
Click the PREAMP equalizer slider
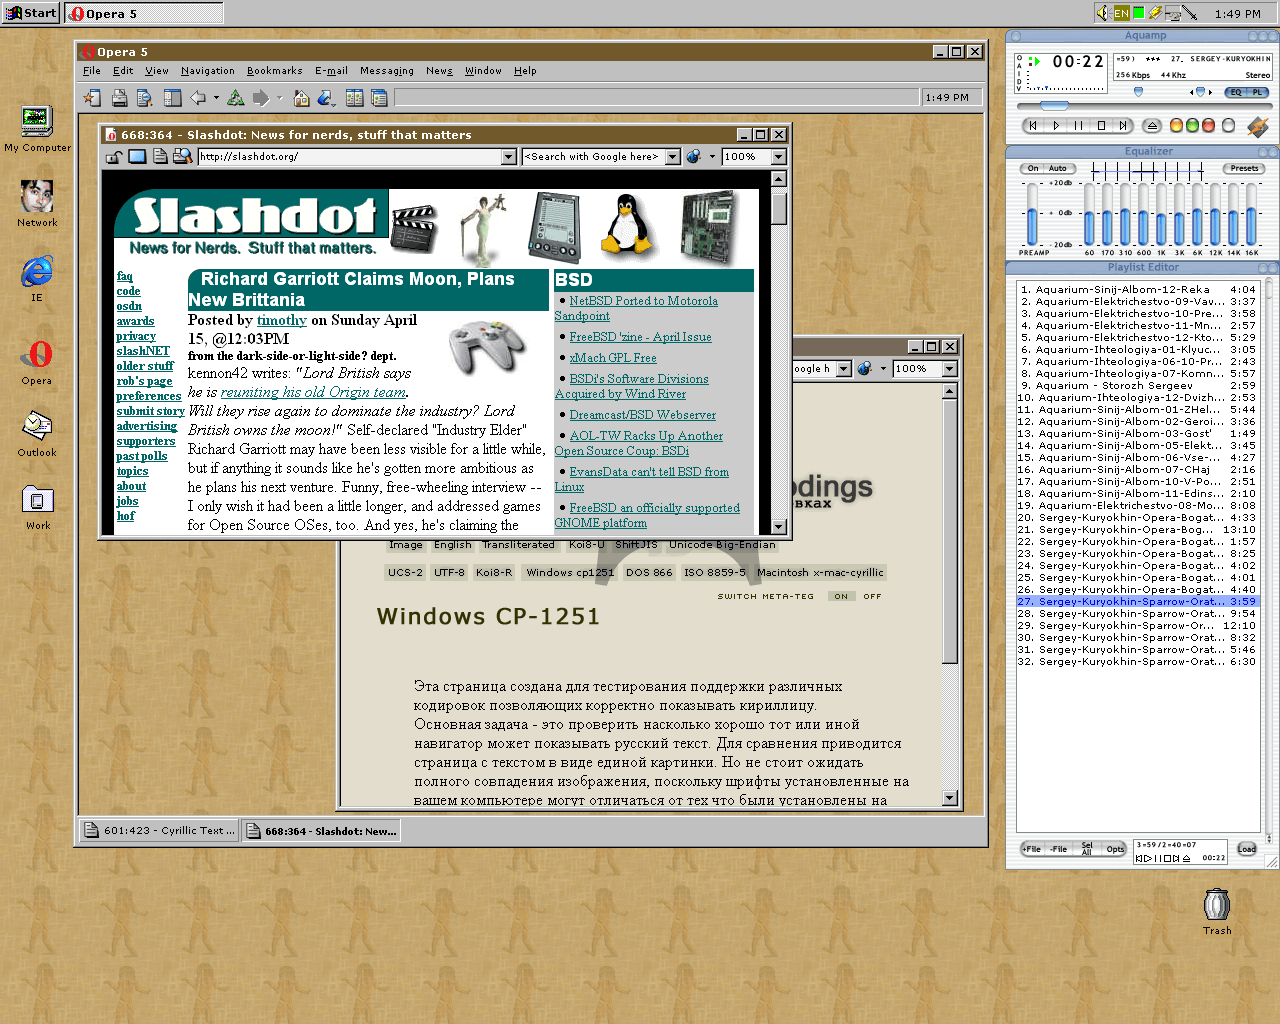(x=1033, y=213)
